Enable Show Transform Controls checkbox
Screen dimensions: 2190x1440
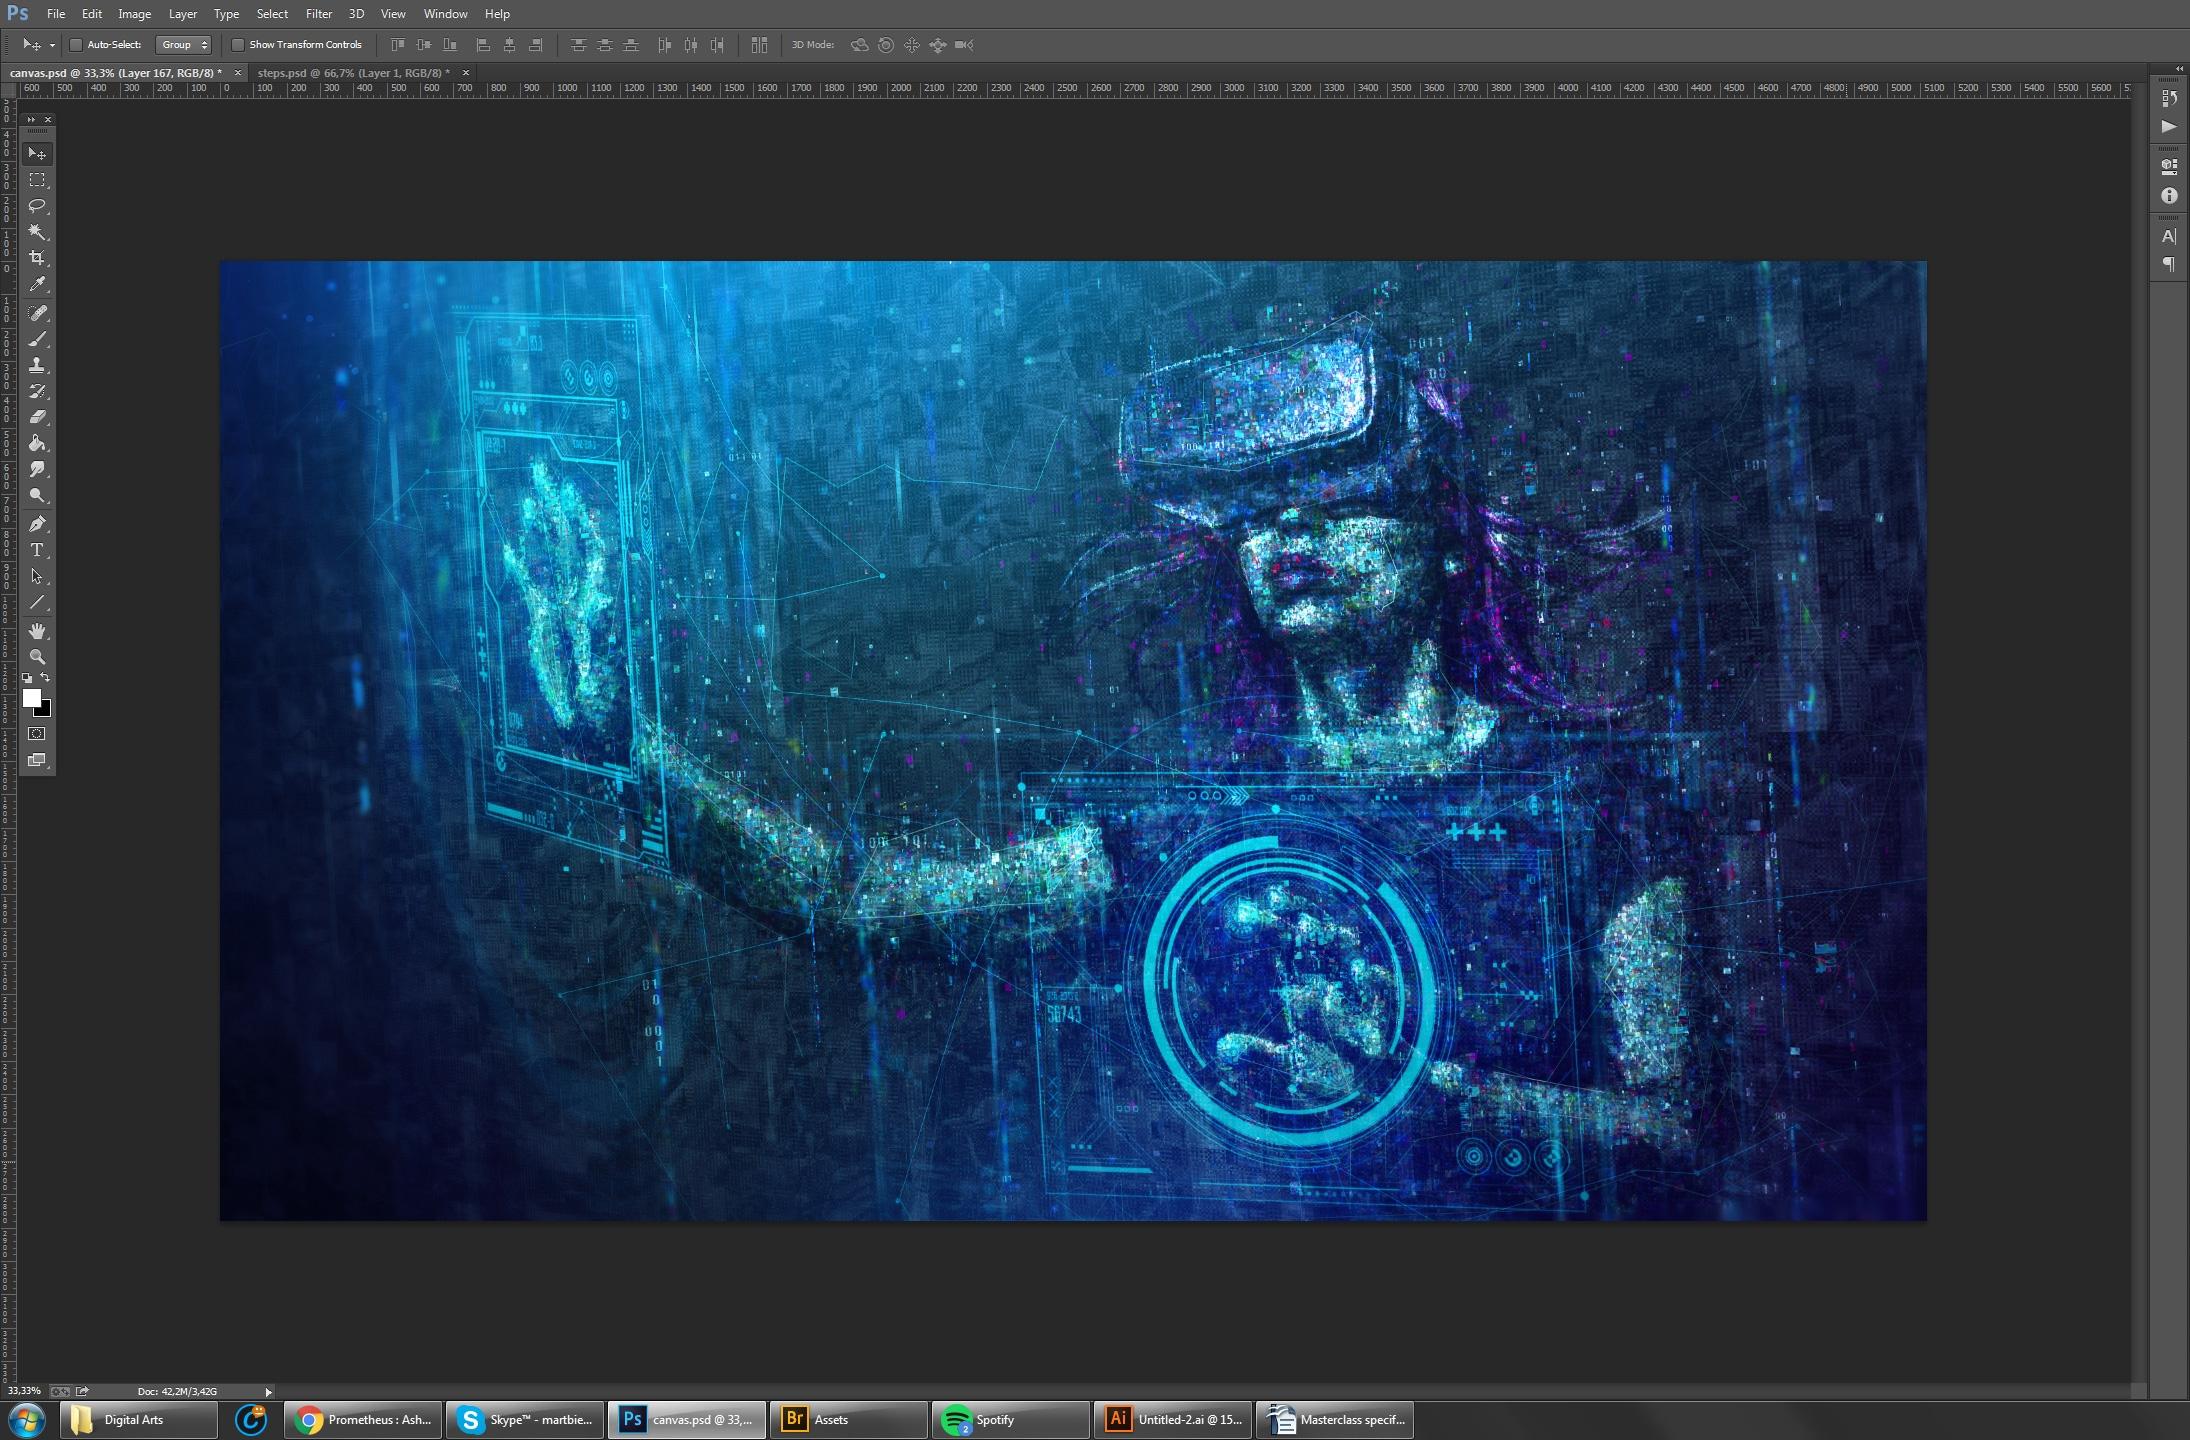238,45
